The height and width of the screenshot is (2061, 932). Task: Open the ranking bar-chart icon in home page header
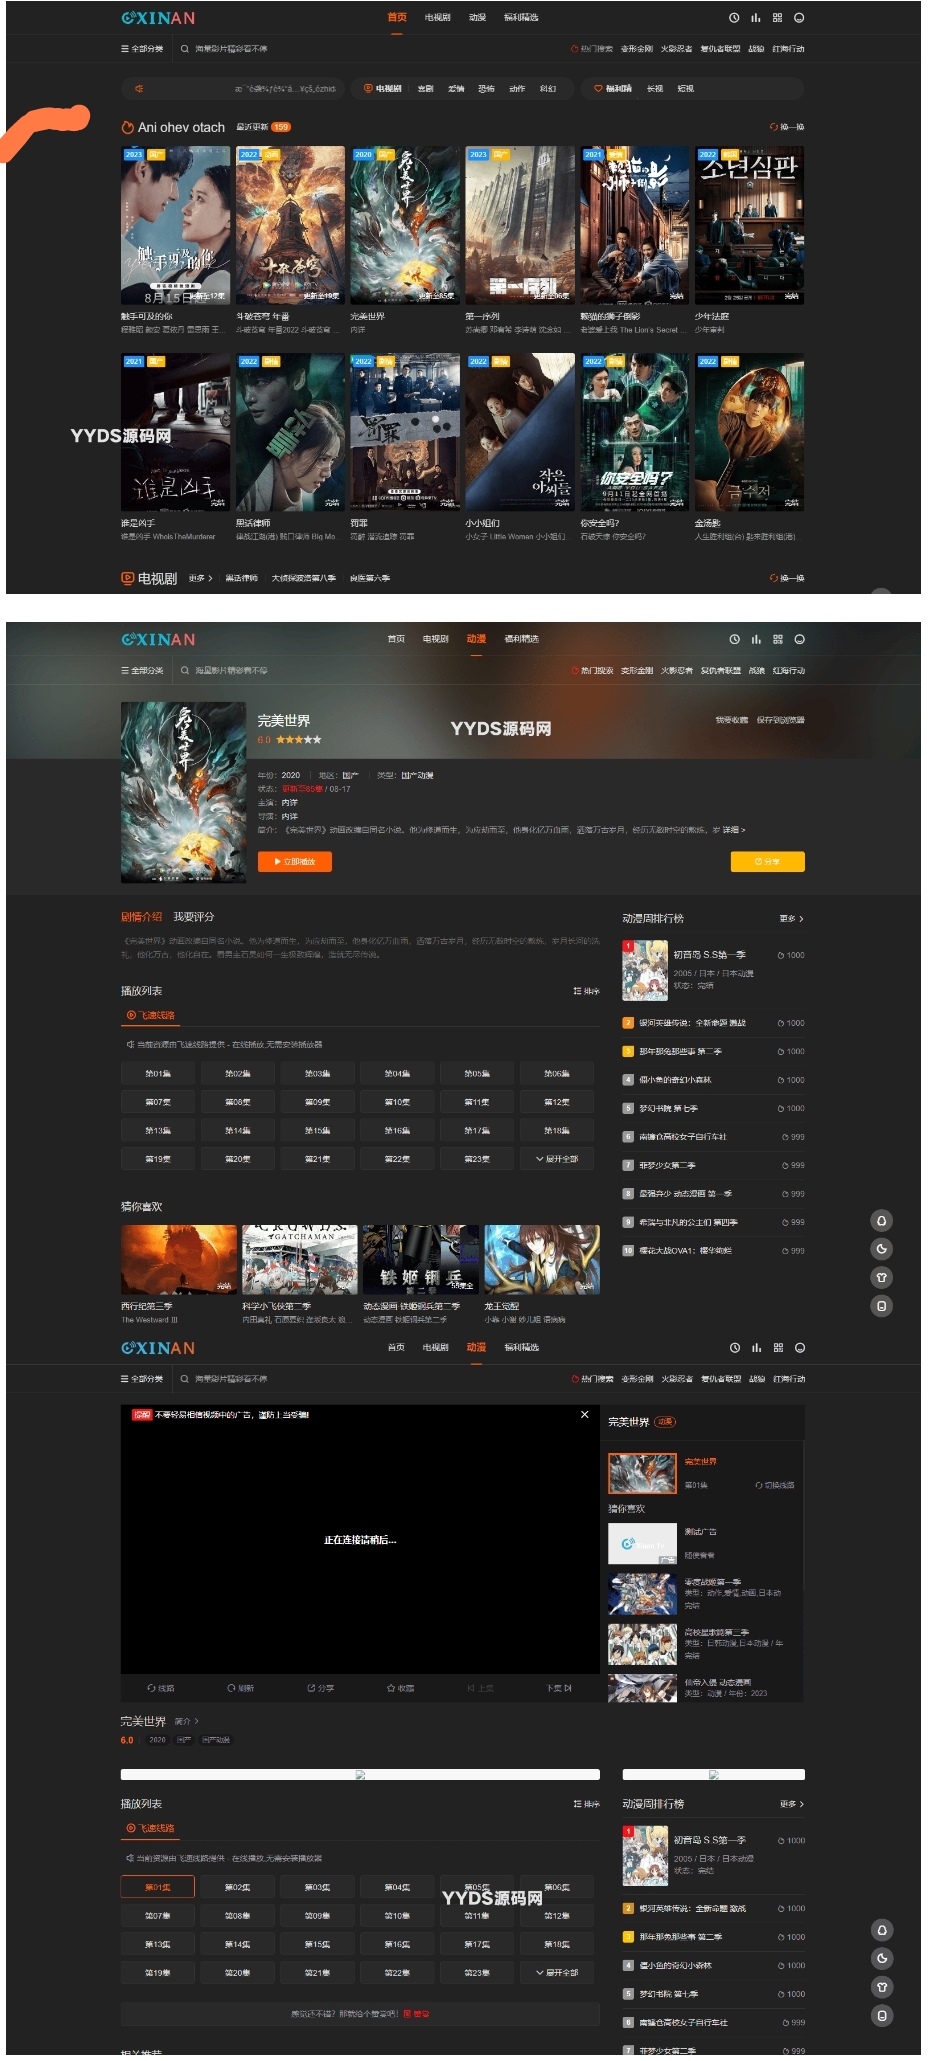pos(756,18)
